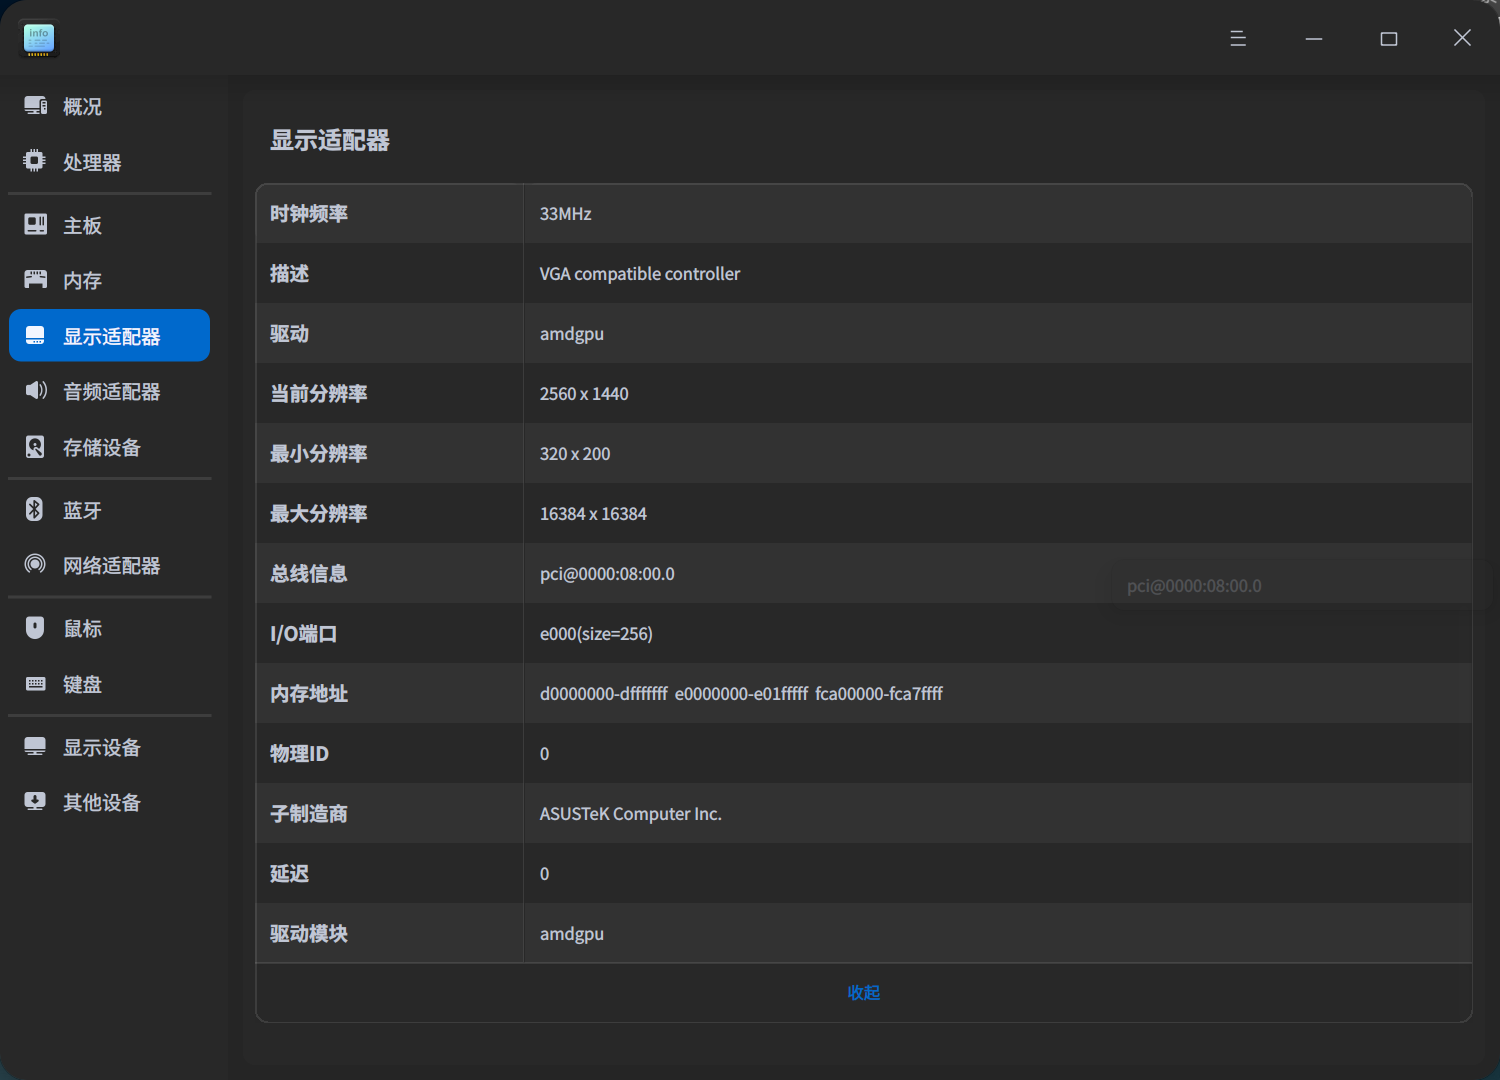The height and width of the screenshot is (1080, 1500).
Task: Click the 驱动模块 row label
Action: 309,934
